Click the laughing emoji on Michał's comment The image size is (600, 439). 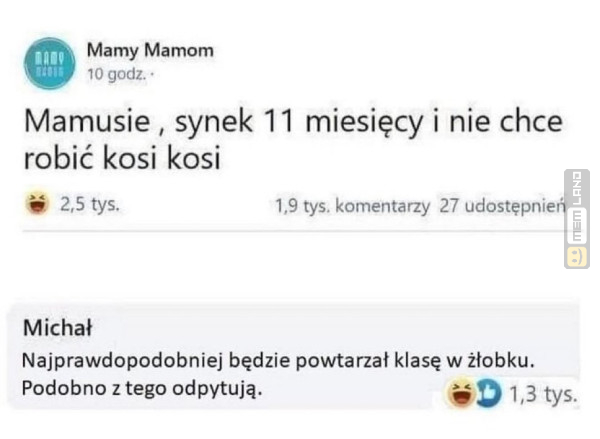pos(460,394)
